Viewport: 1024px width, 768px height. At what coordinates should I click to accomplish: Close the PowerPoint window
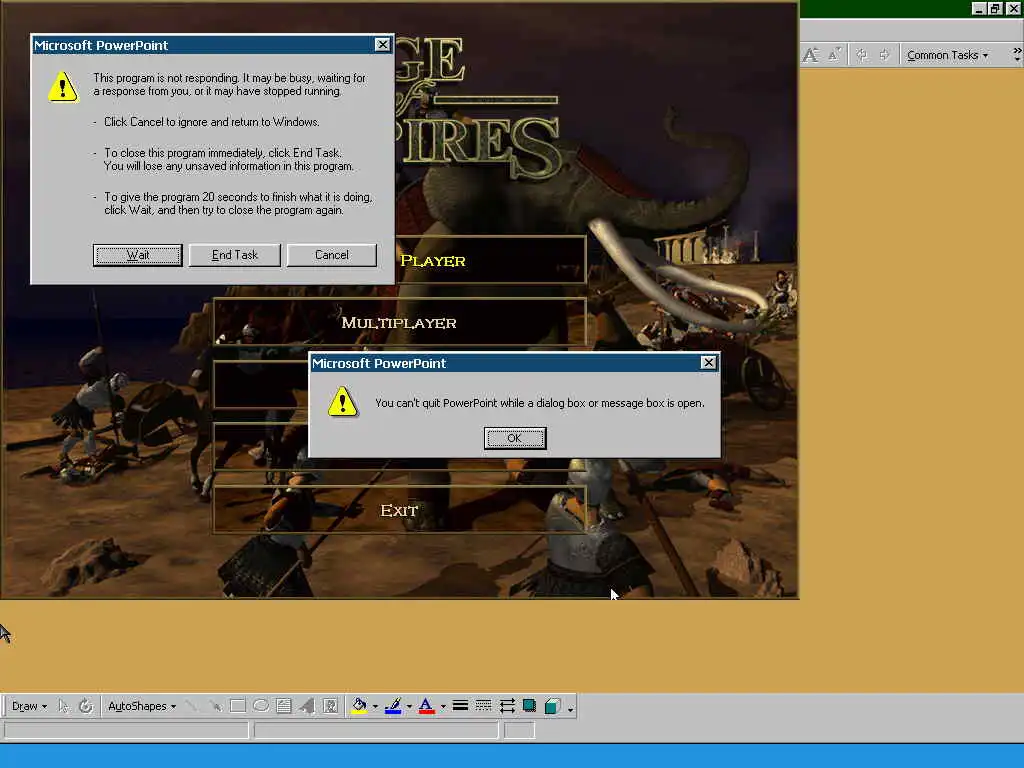pos(1014,8)
